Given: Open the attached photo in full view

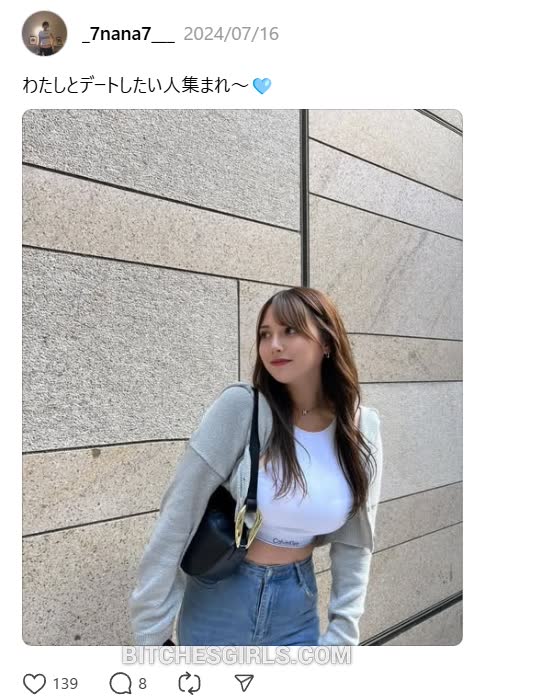Looking at the screenshot, I should pos(242,377).
